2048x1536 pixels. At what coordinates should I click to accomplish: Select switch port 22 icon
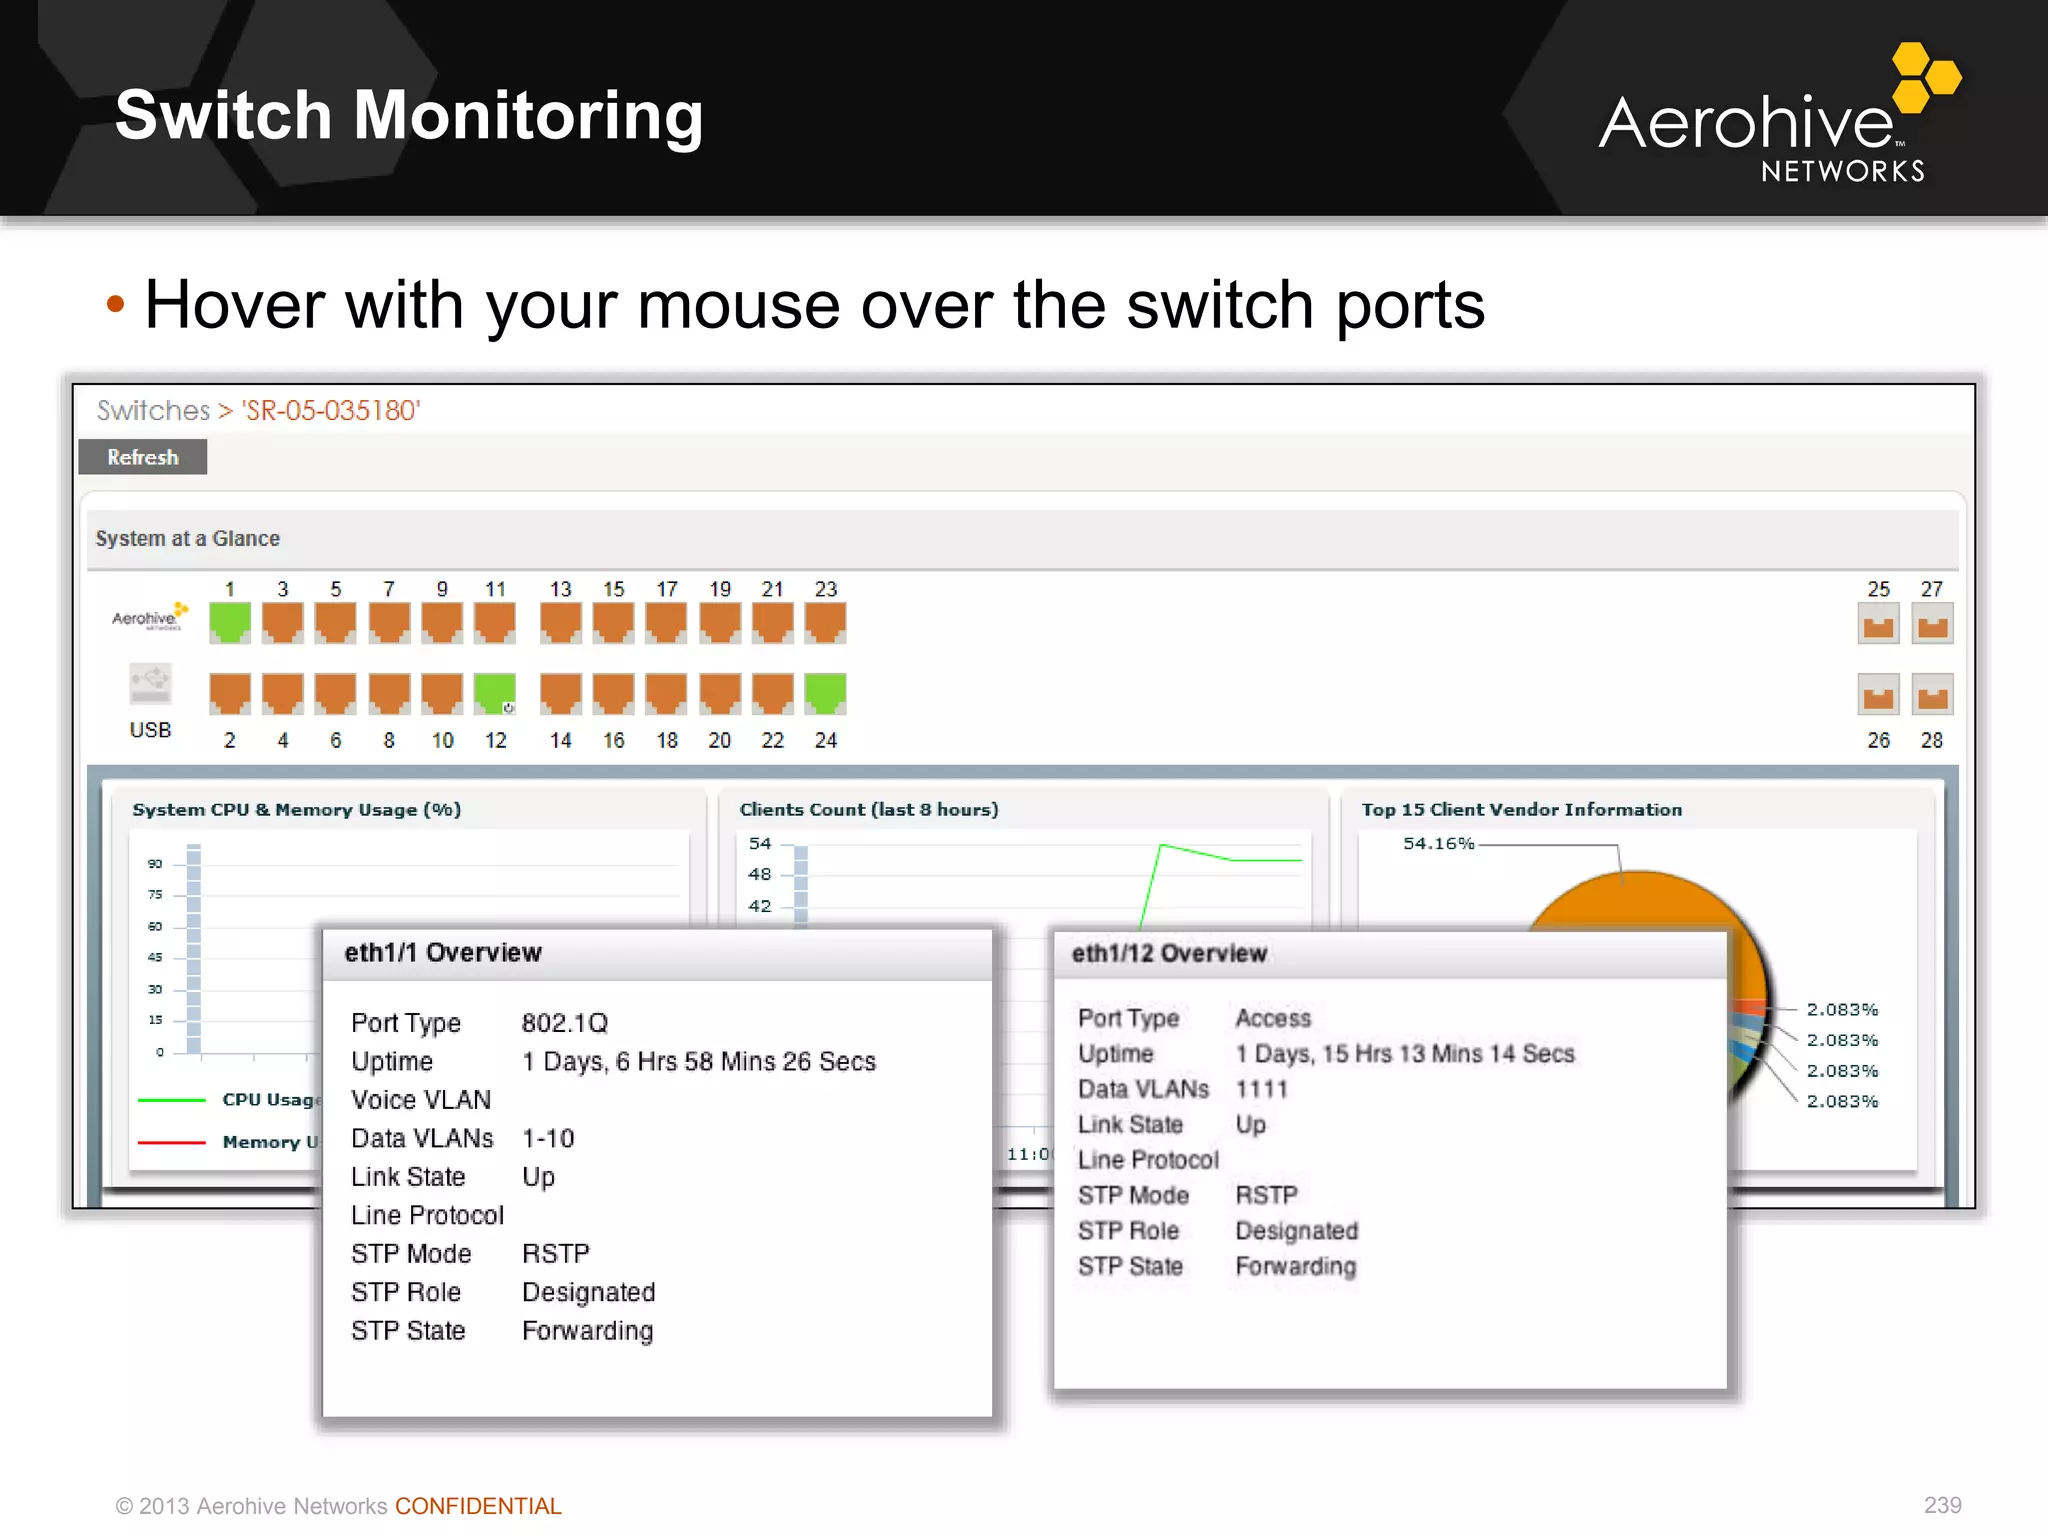(x=773, y=693)
